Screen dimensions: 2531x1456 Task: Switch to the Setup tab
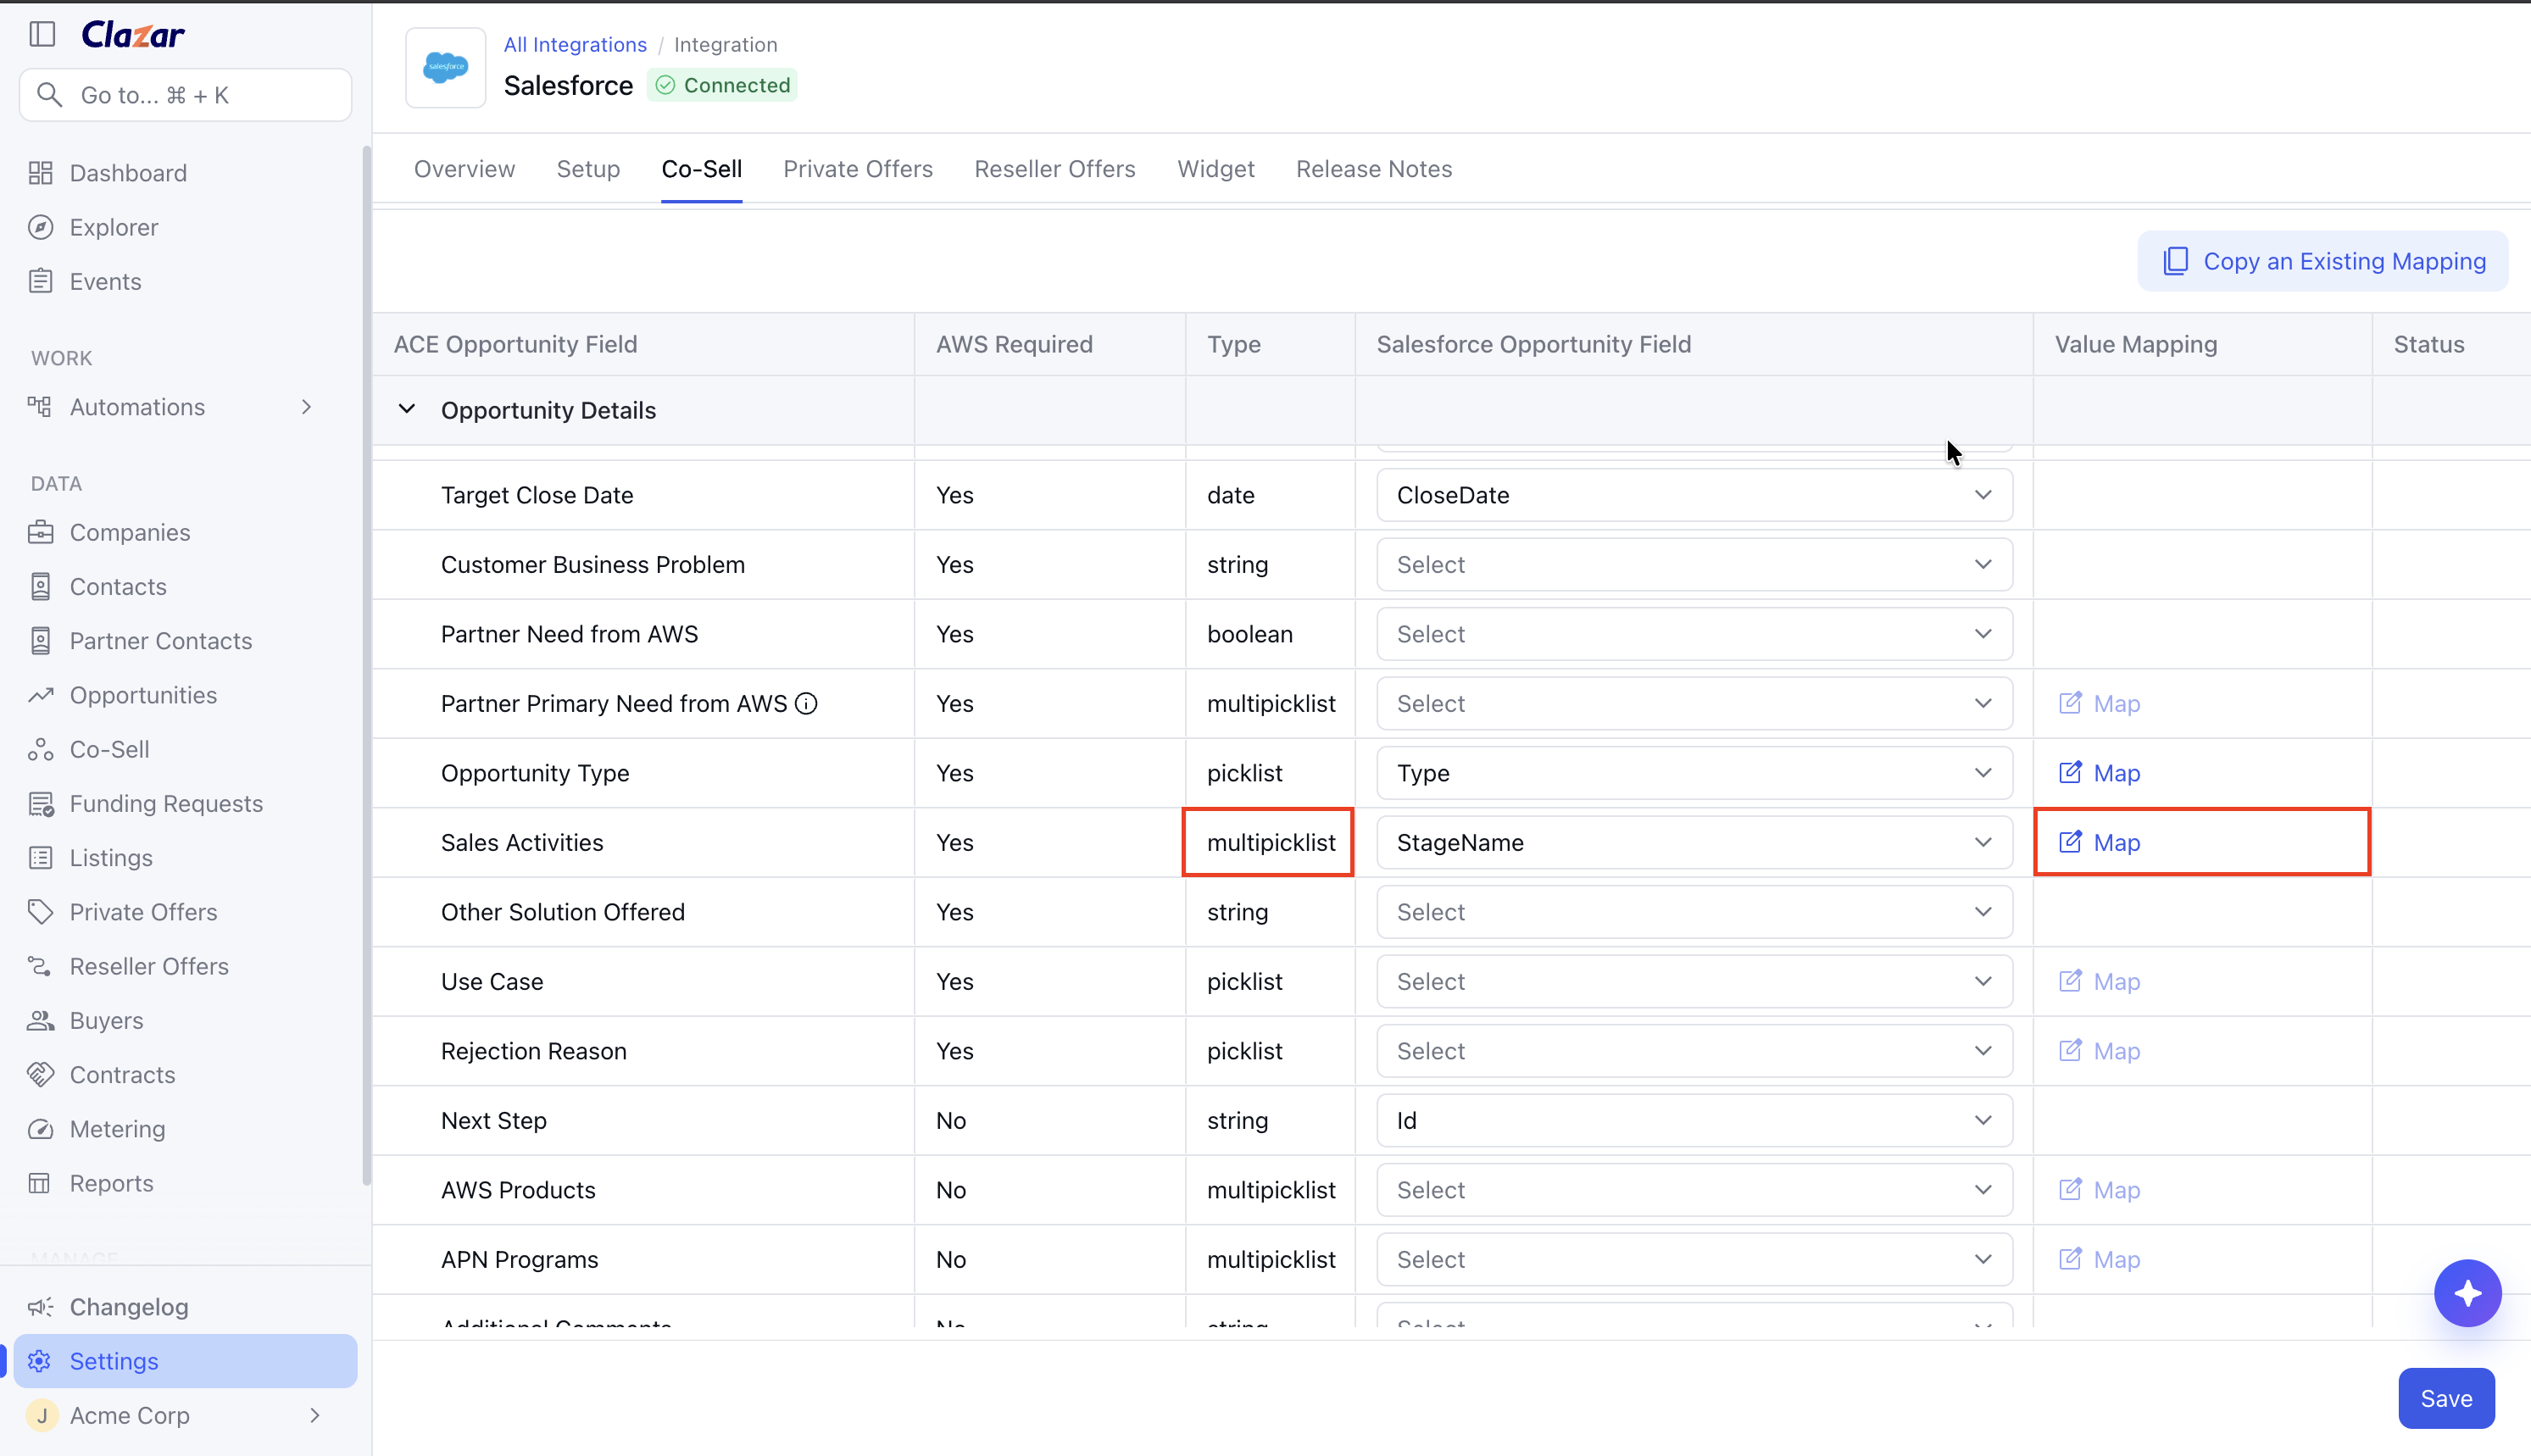588,169
